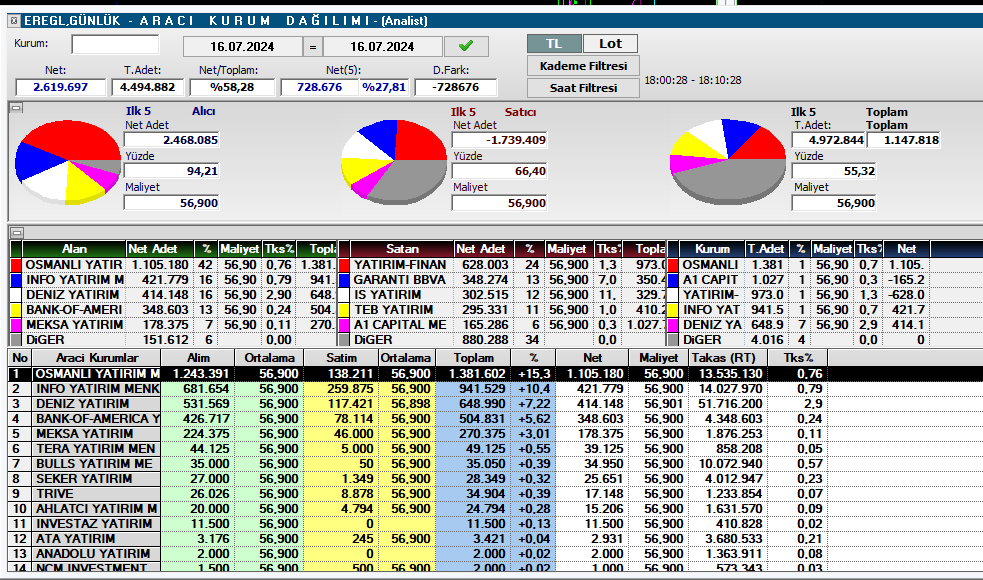
Task: Click IS YATIRIM in the Satan table
Action: 387,295
